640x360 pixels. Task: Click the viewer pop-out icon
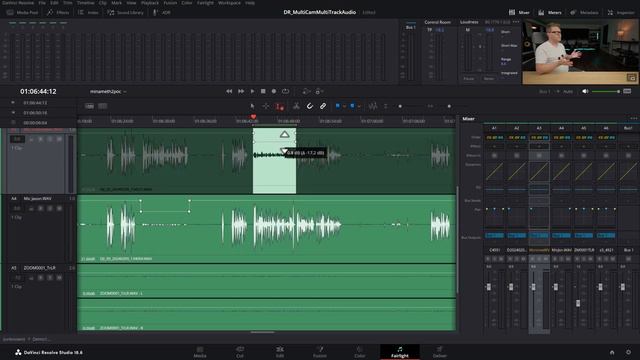[631, 78]
